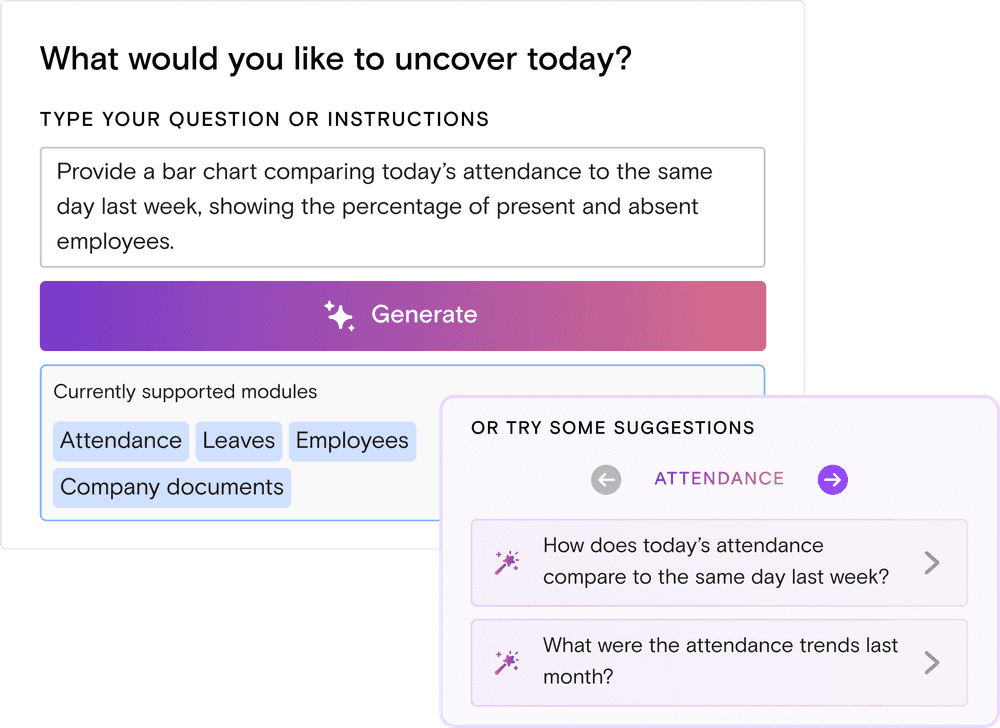1000x728 pixels.
Task: Go to next suggestion category arrow
Action: [833, 479]
